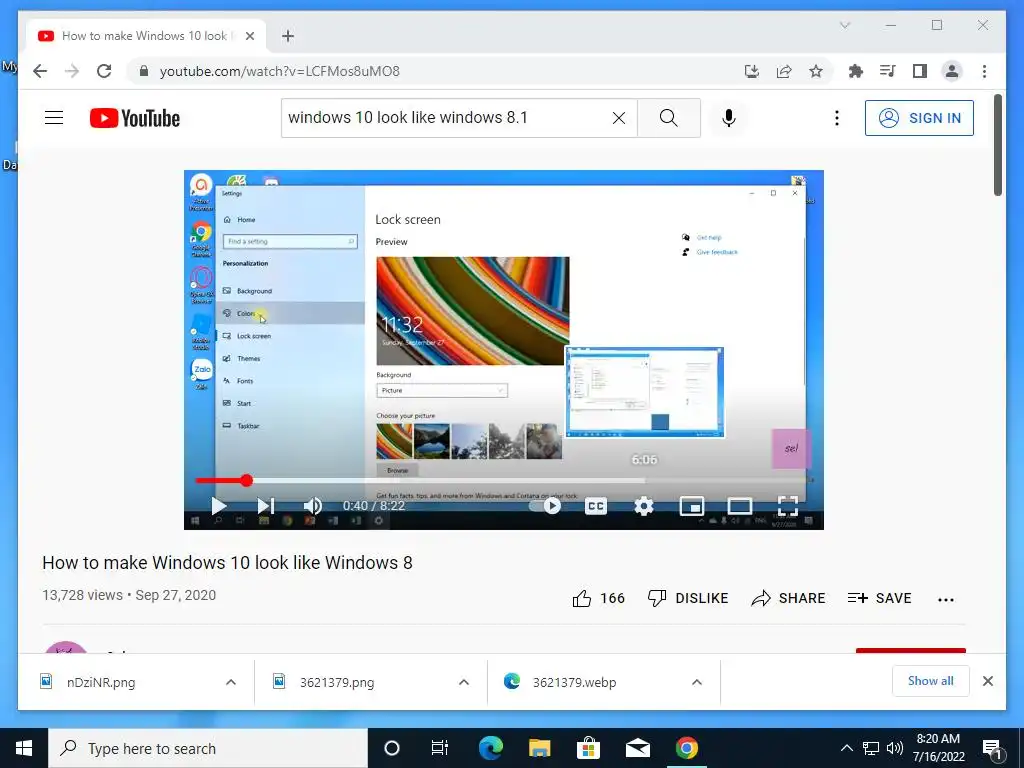Open YouTube settings three-dot menu
Image resolution: width=1024 pixels, height=768 pixels.
tap(837, 118)
